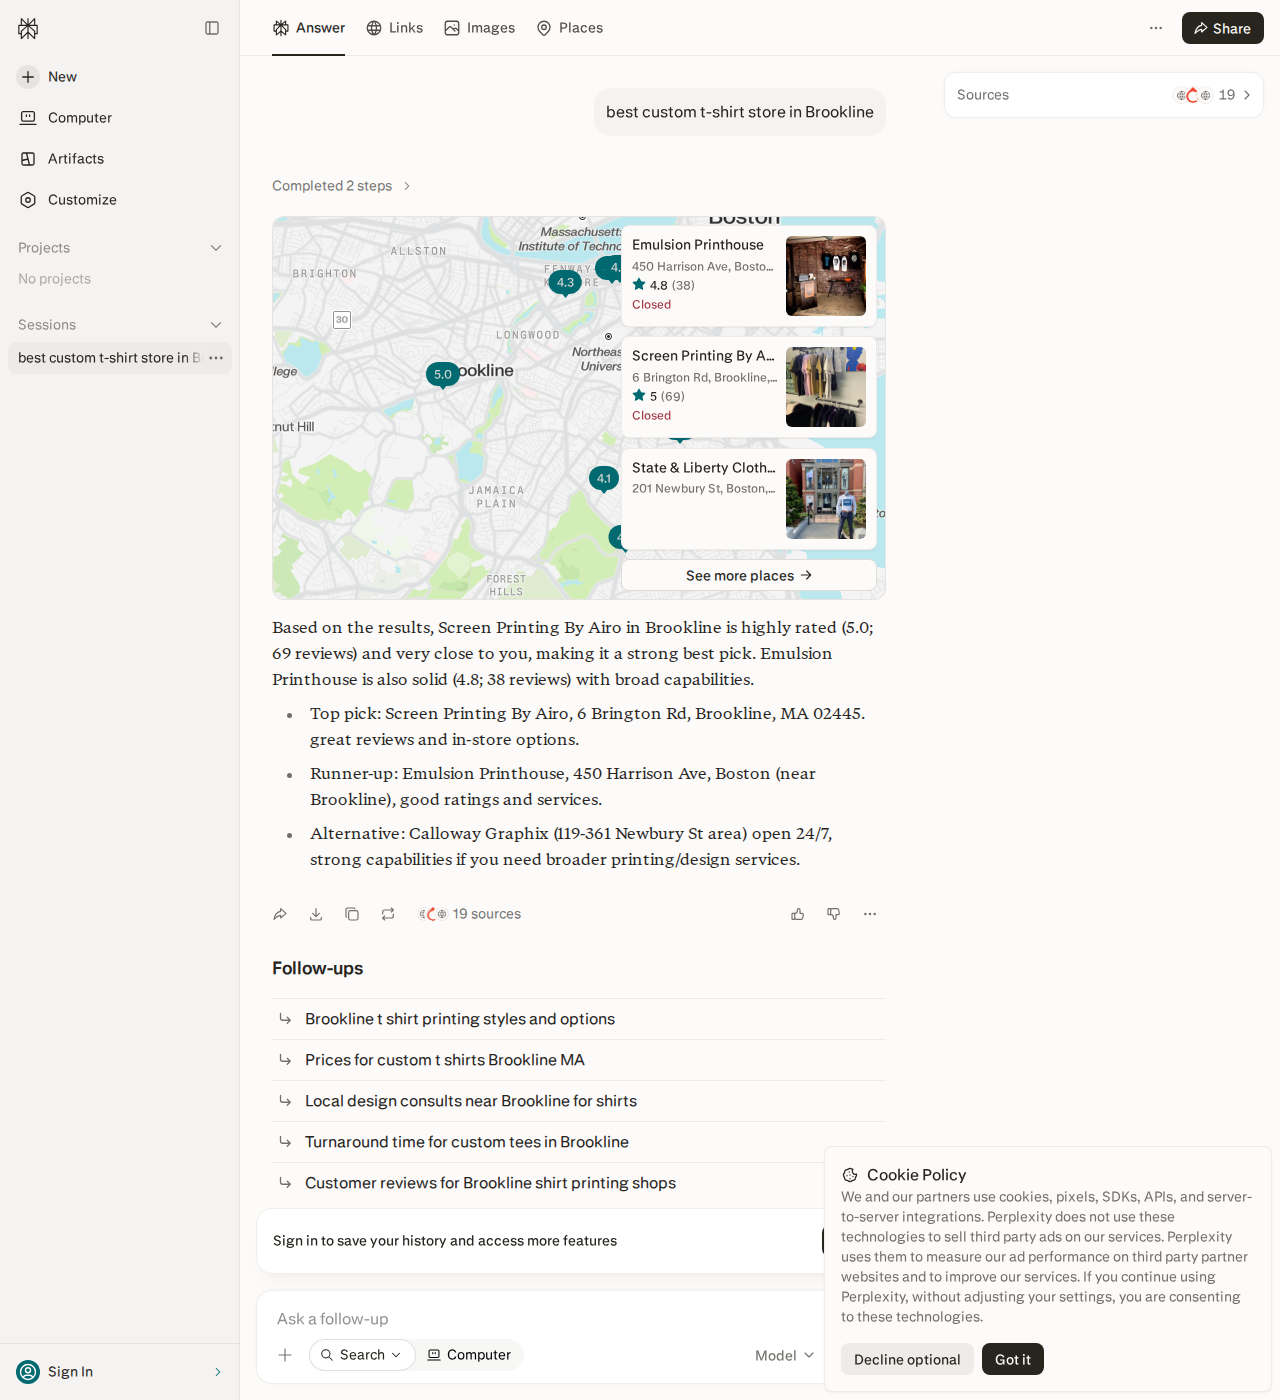This screenshot has height=1400, width=1280.
Task: Collapse the Projects section
Action: point(216,248)
